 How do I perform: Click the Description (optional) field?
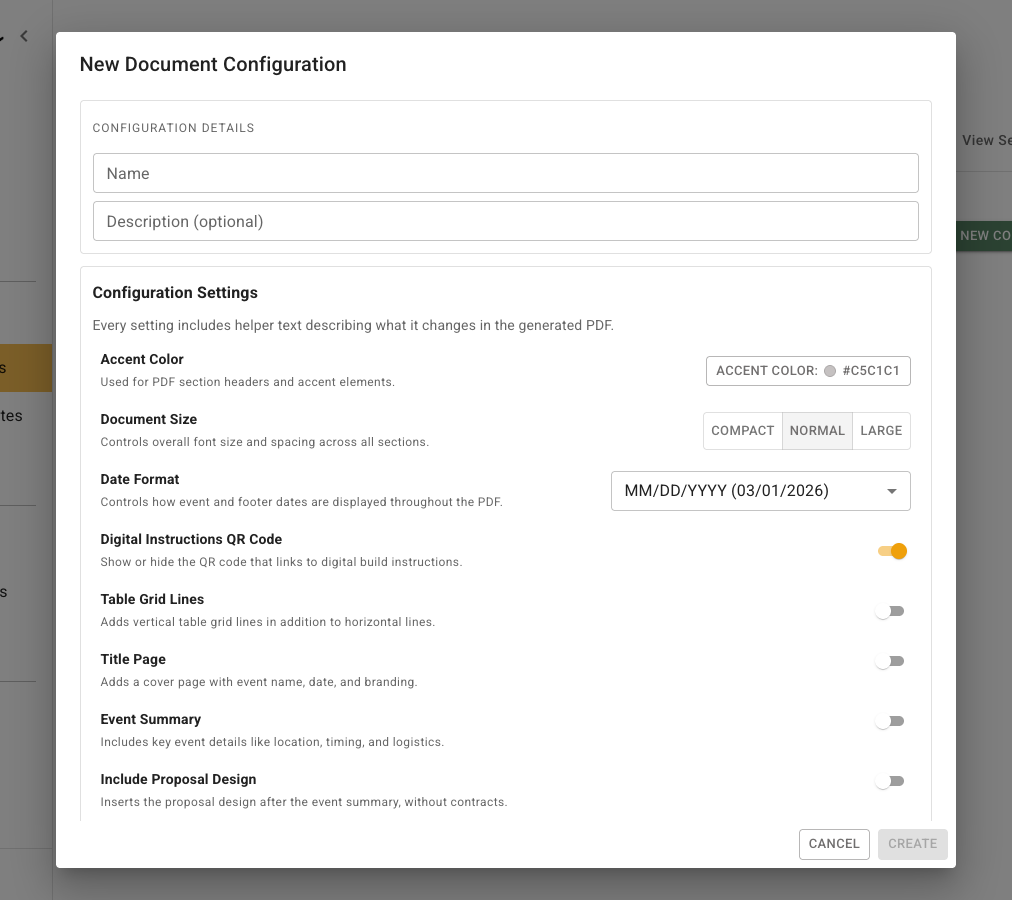(505, 221)
